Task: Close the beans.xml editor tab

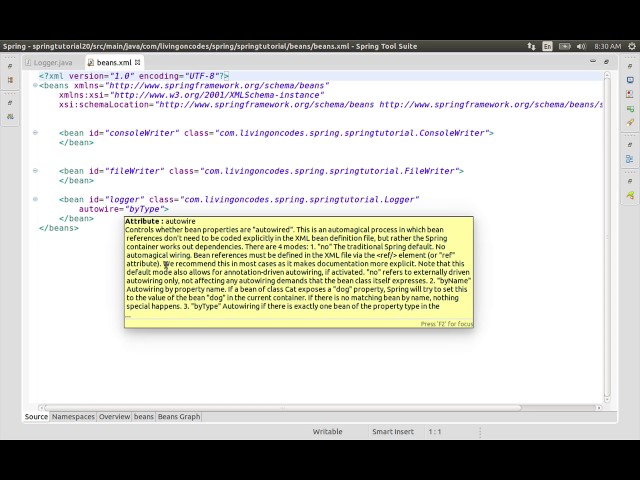Action: [x=138, y=62]
